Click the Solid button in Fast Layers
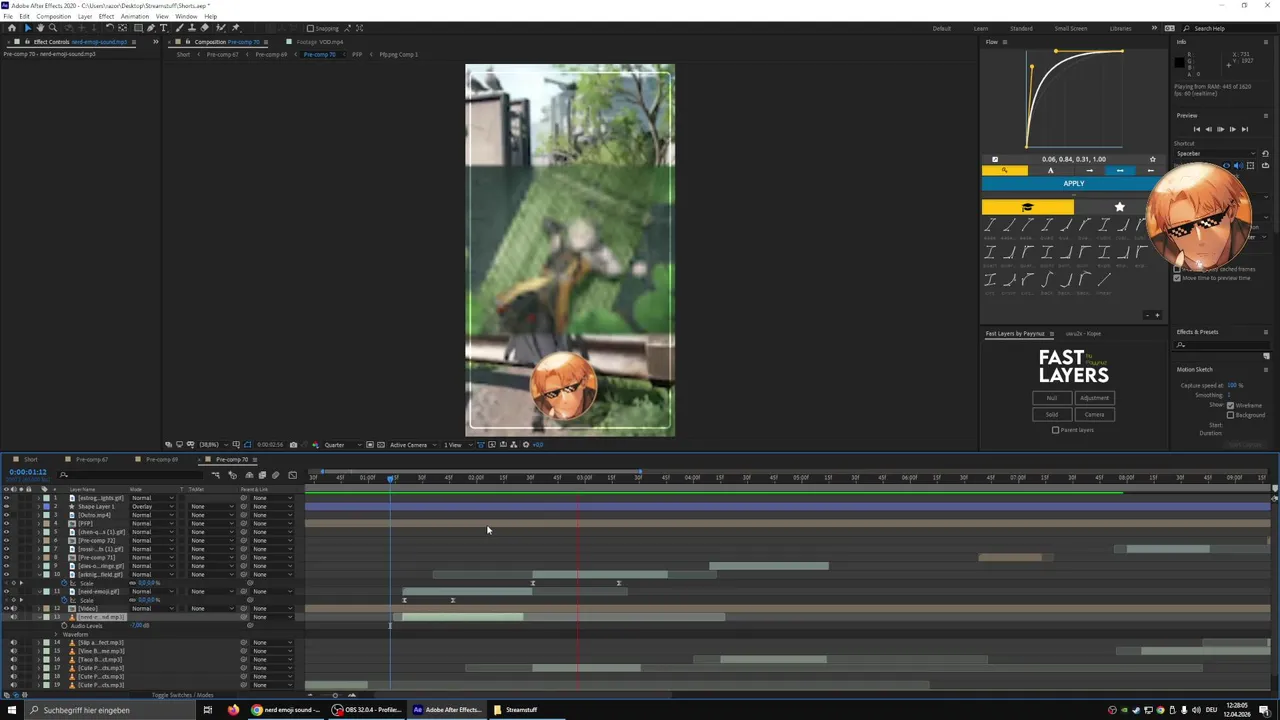This screenshot has width=1280, height=720. pyautogui.click(x=1052, y=414)
